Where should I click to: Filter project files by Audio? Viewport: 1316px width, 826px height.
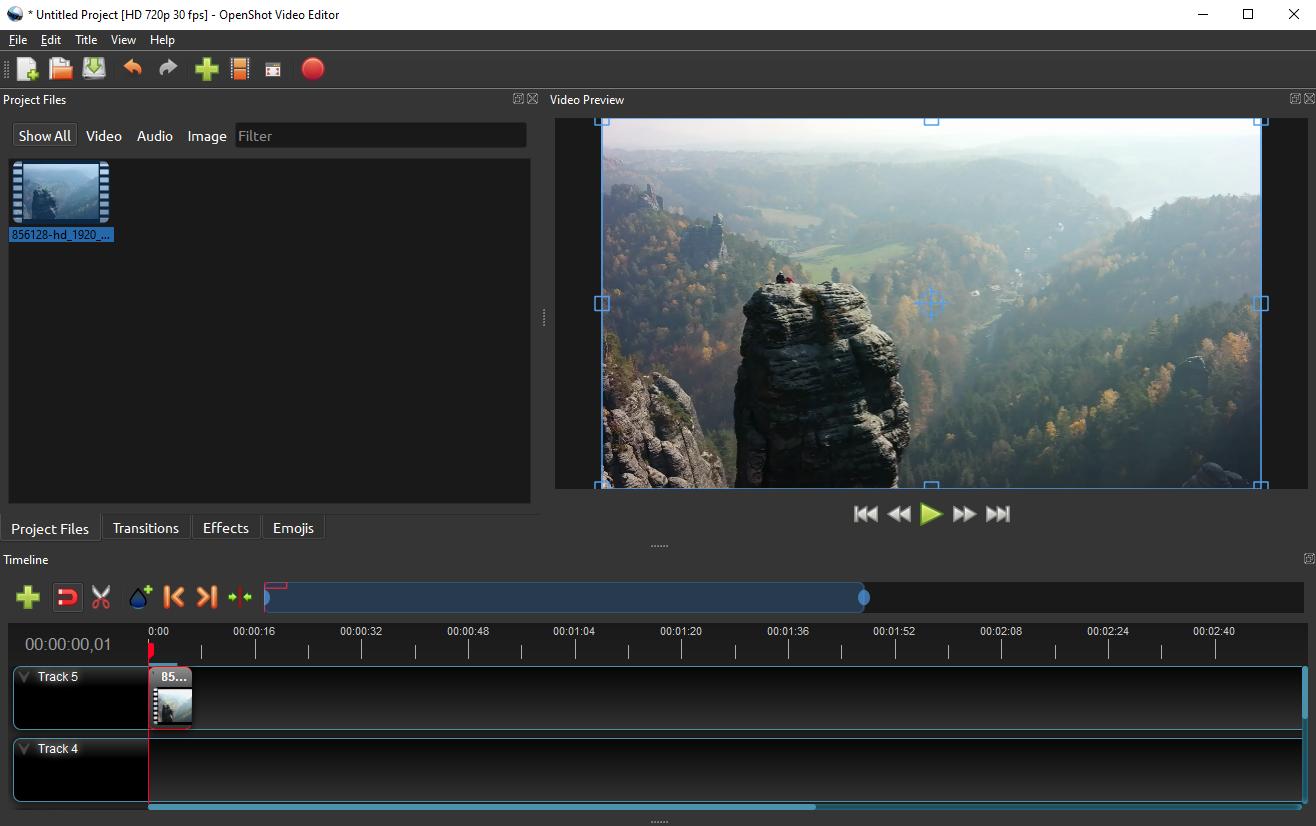click(x=155, y=136)
